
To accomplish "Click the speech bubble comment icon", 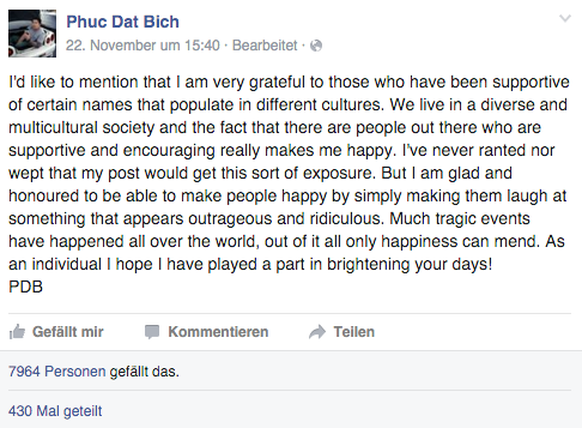I will [x=152, y=332].
